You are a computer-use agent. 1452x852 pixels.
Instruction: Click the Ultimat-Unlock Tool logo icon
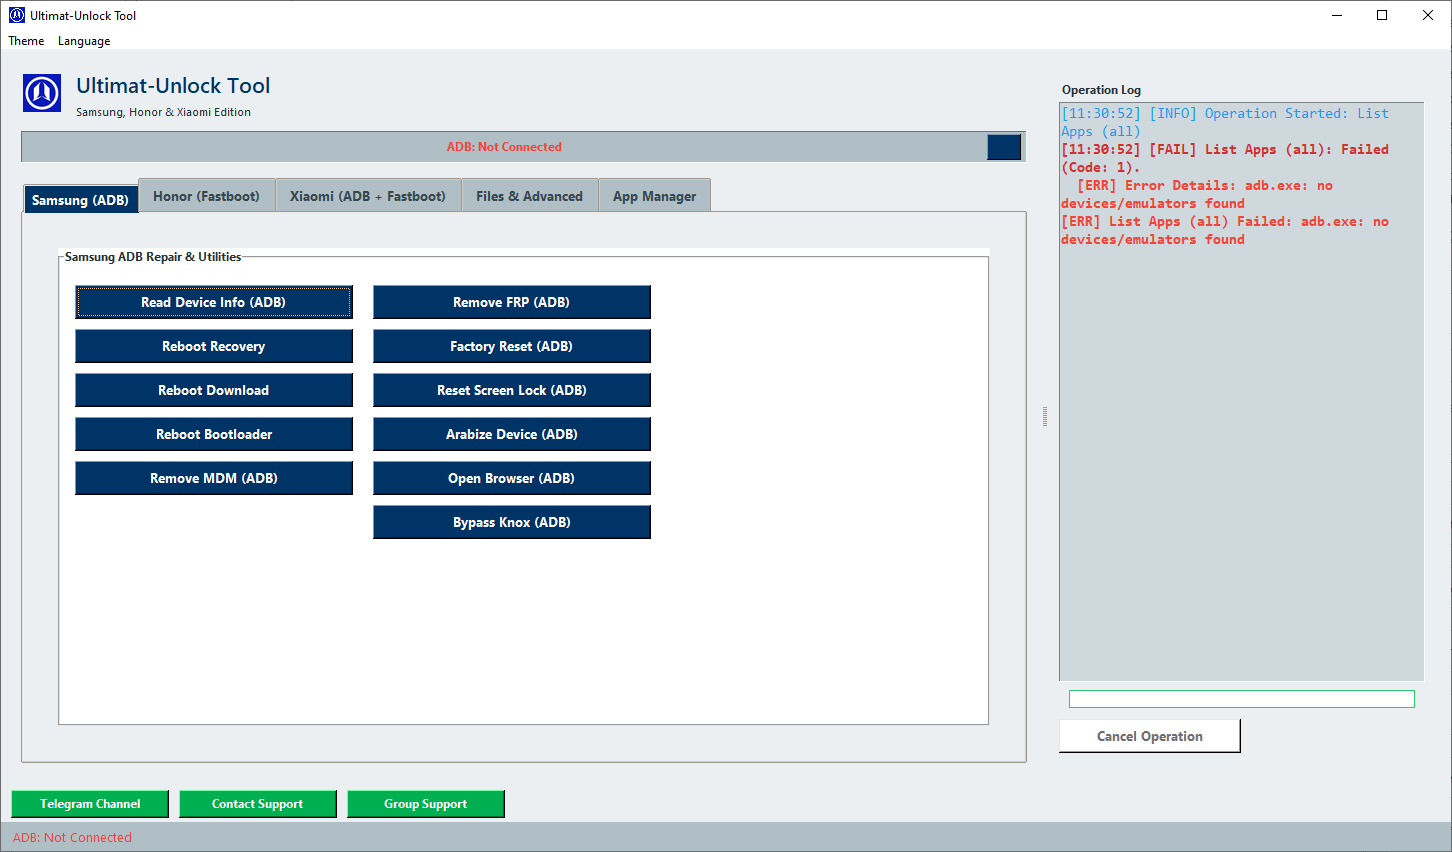(x=41, y=93)
